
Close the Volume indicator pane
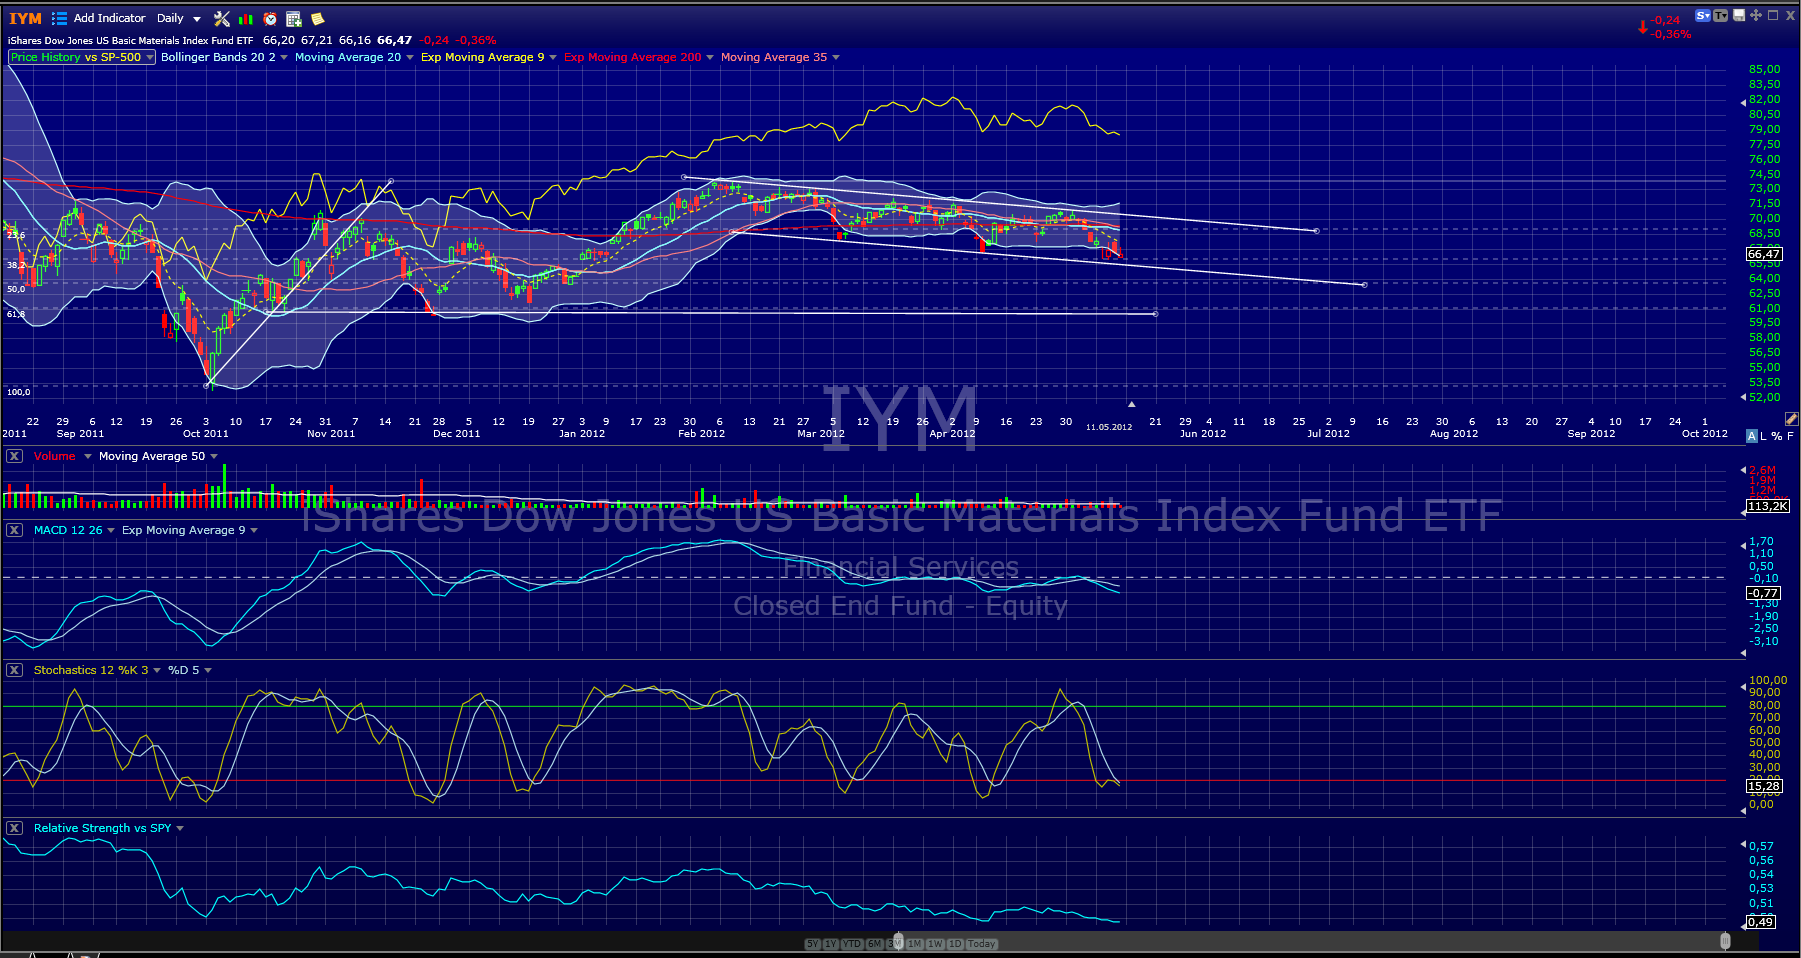click(x=14, y=456)
